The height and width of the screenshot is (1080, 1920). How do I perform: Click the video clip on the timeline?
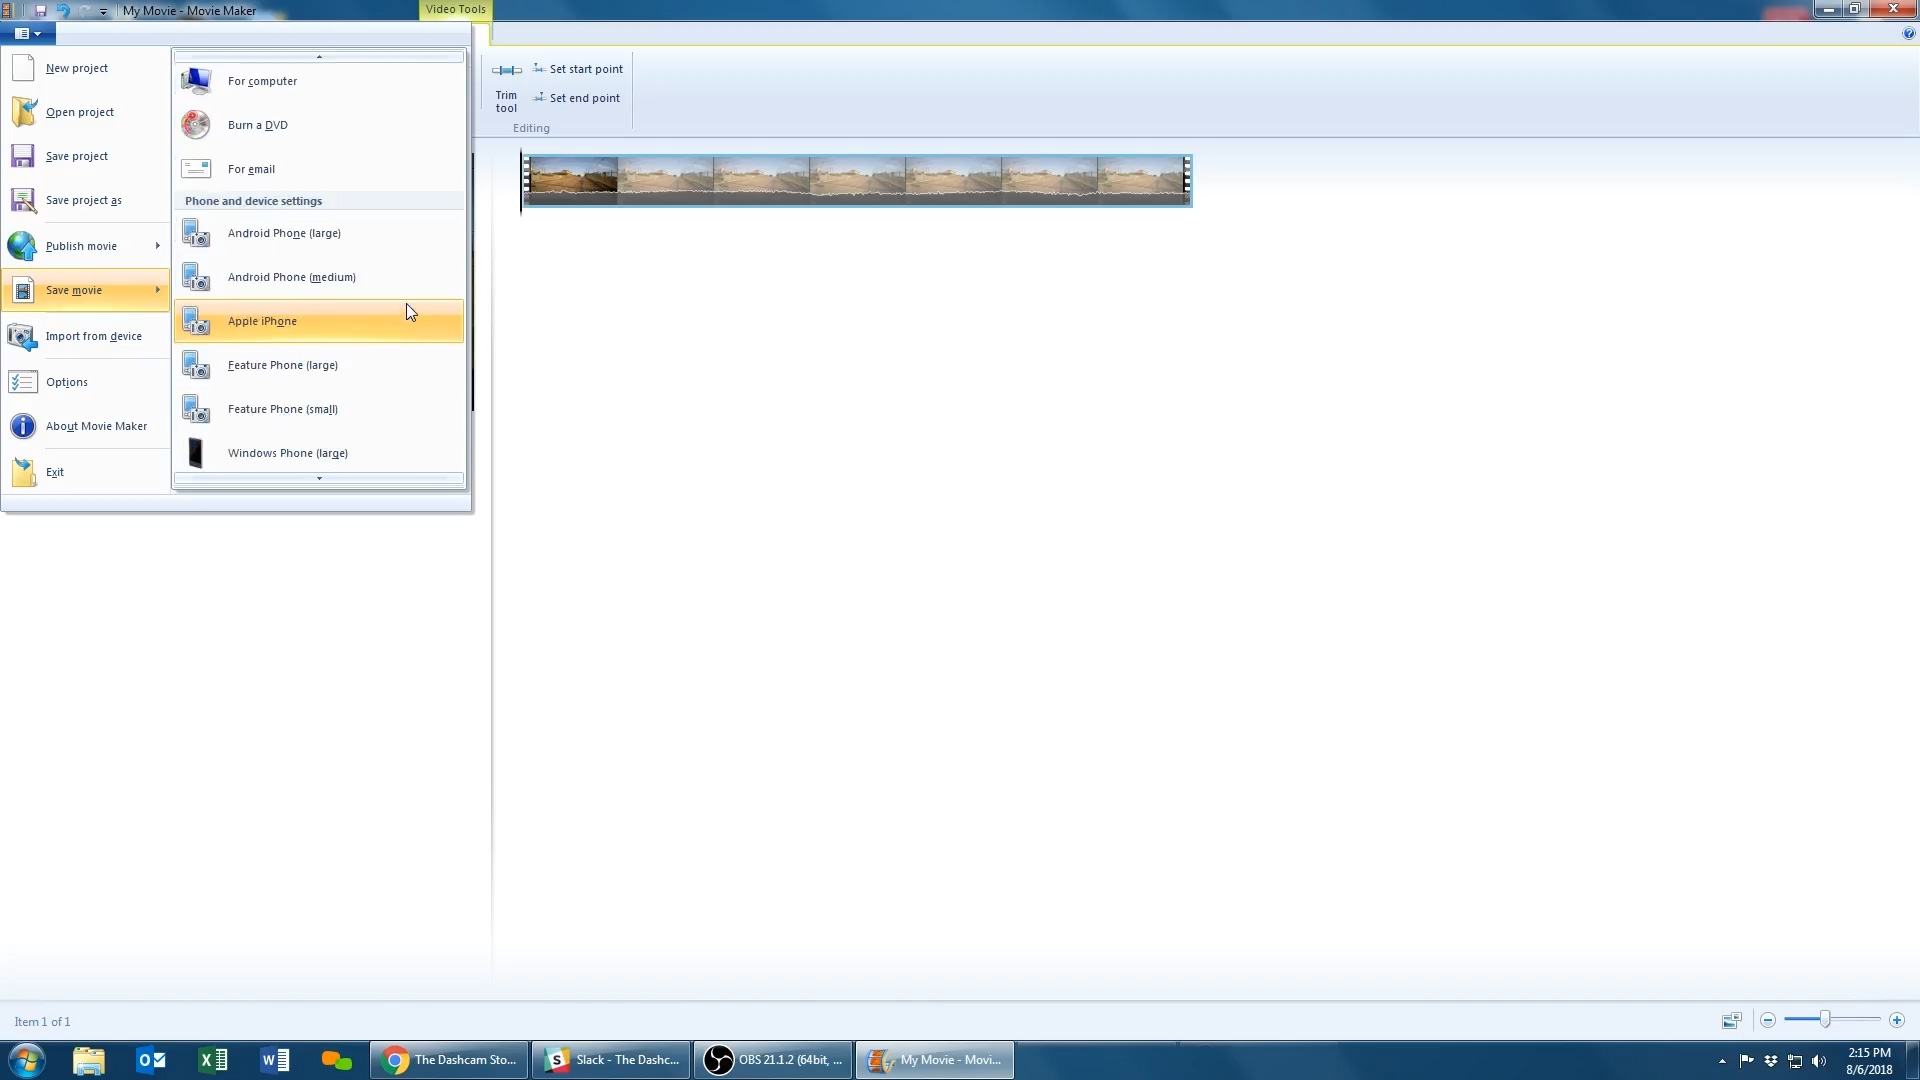pyautogui.click(x=856, y=181)
